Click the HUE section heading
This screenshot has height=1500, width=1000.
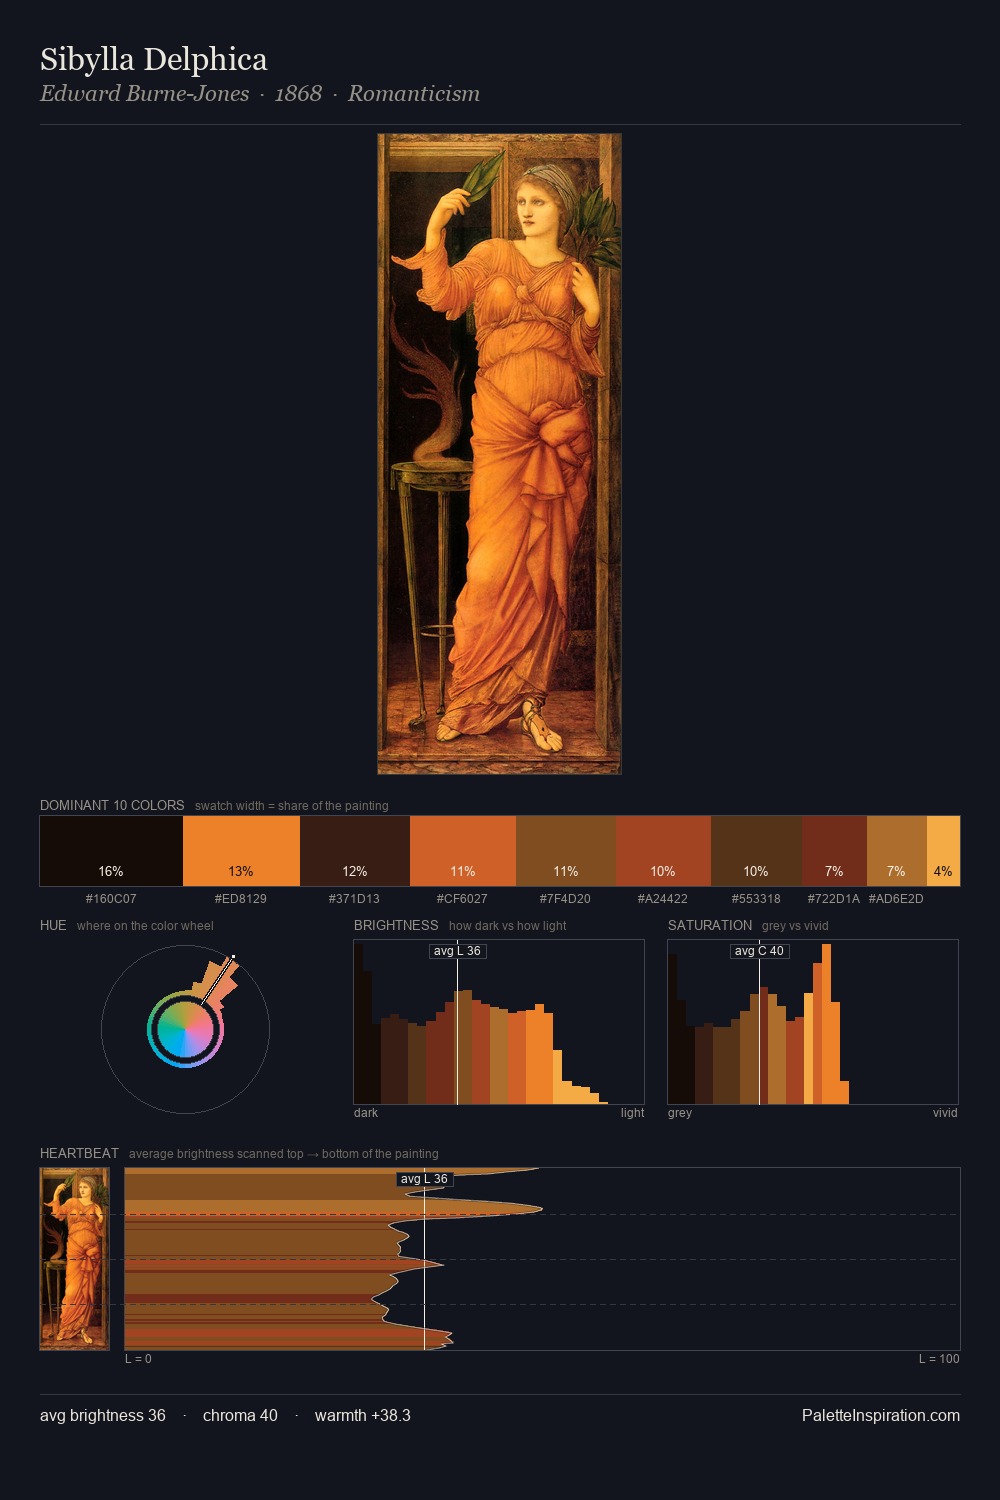pyautogui.click(x=53, y=925)
